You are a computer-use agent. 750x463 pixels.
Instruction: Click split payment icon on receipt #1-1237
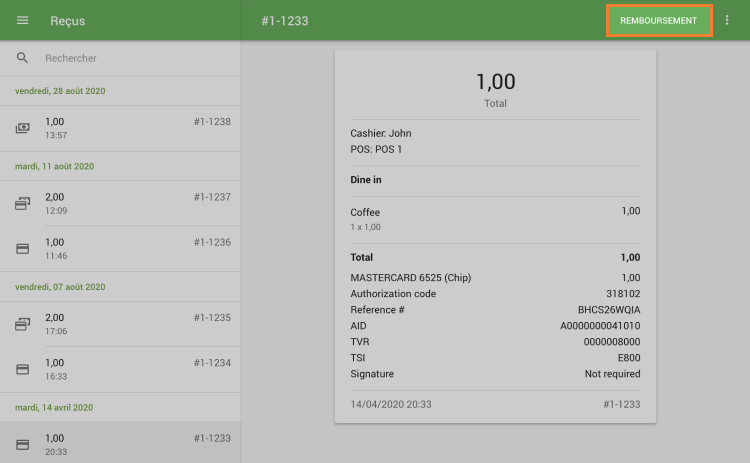[23, 204]
